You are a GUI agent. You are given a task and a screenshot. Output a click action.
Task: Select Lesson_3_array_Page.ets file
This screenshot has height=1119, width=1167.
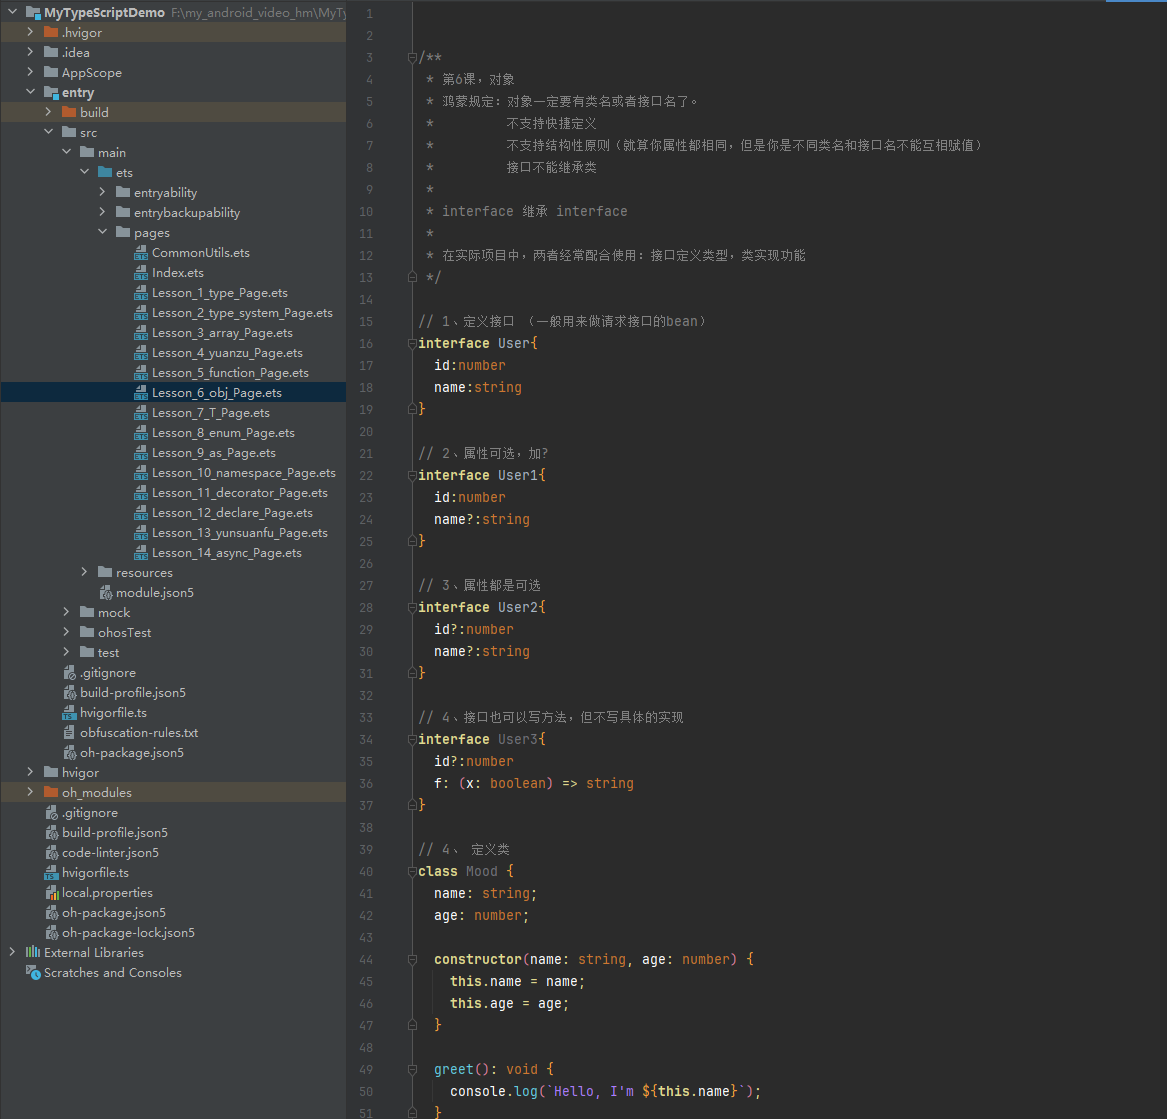[222, 333]
